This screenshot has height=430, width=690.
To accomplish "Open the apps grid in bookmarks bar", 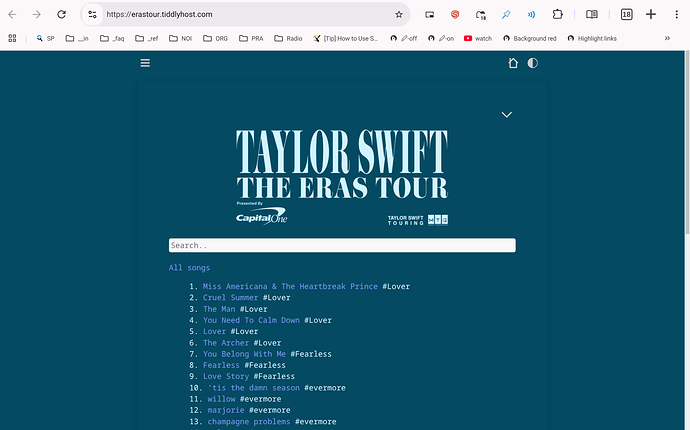I will pyautogui.click(x=13, y=38).
